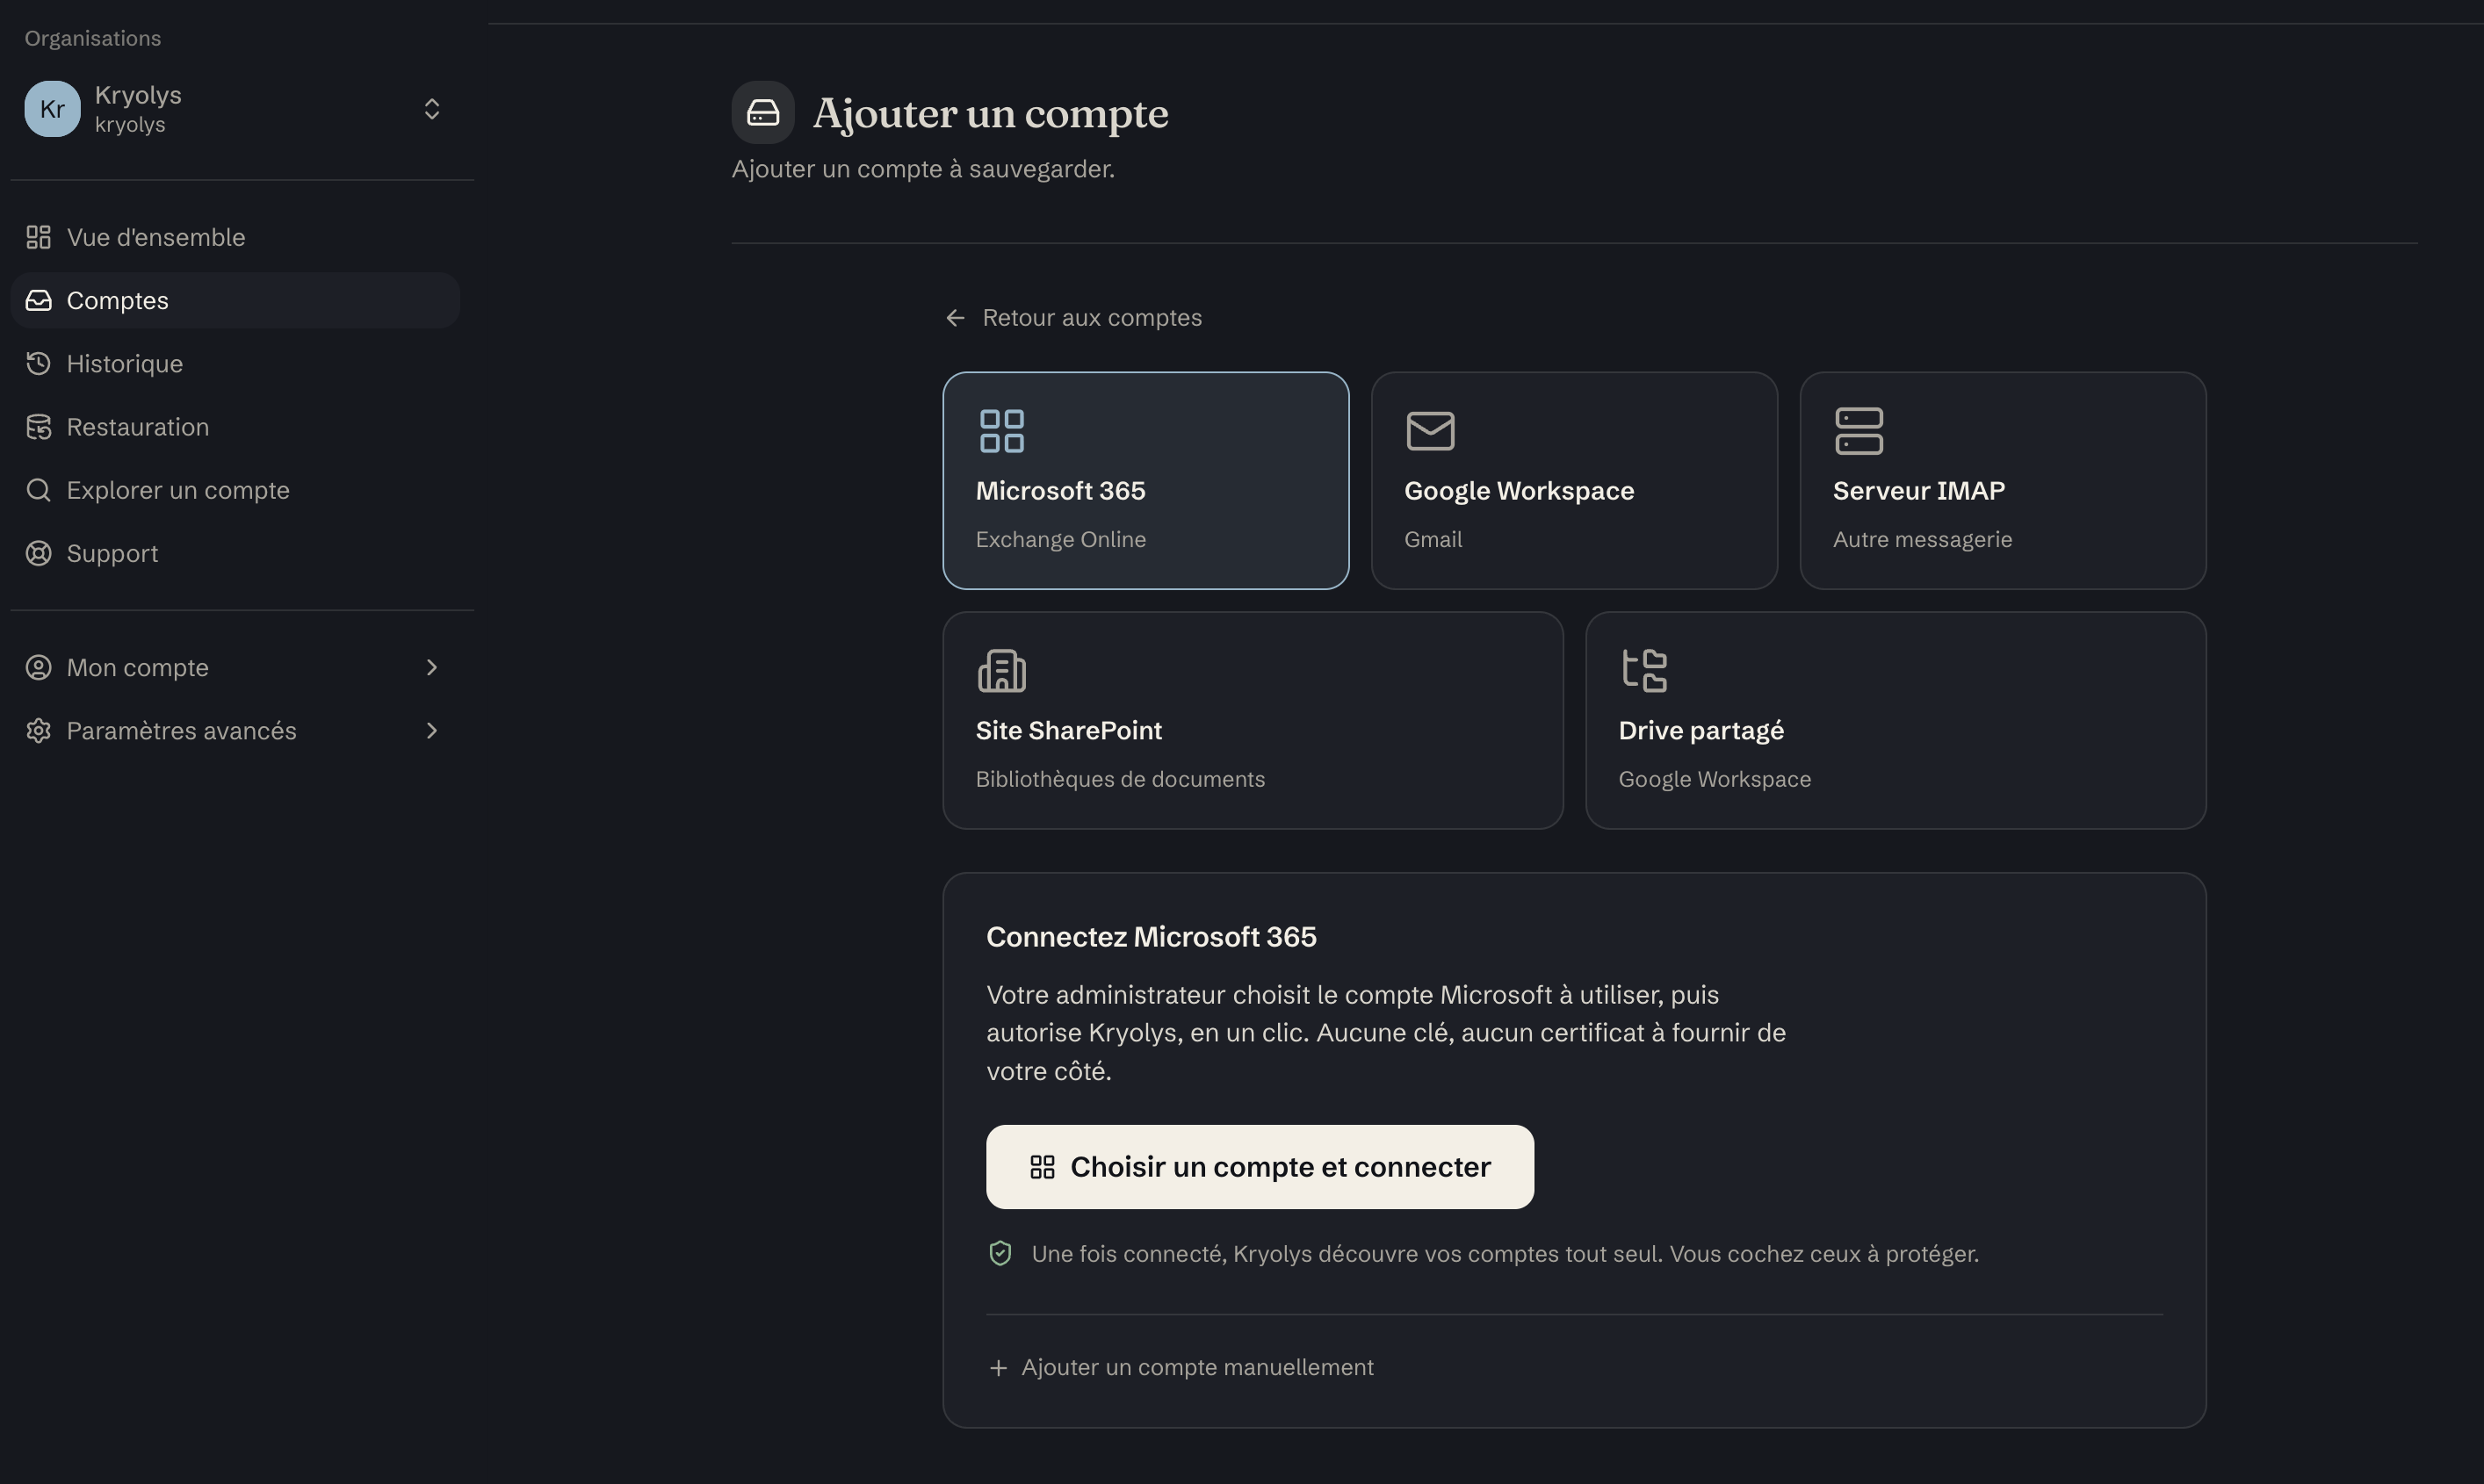Image resolution: width=2484 pixels, height=1484 pixels.
Task: Open the organisation switcher chevrons
Action: point(432,109)
